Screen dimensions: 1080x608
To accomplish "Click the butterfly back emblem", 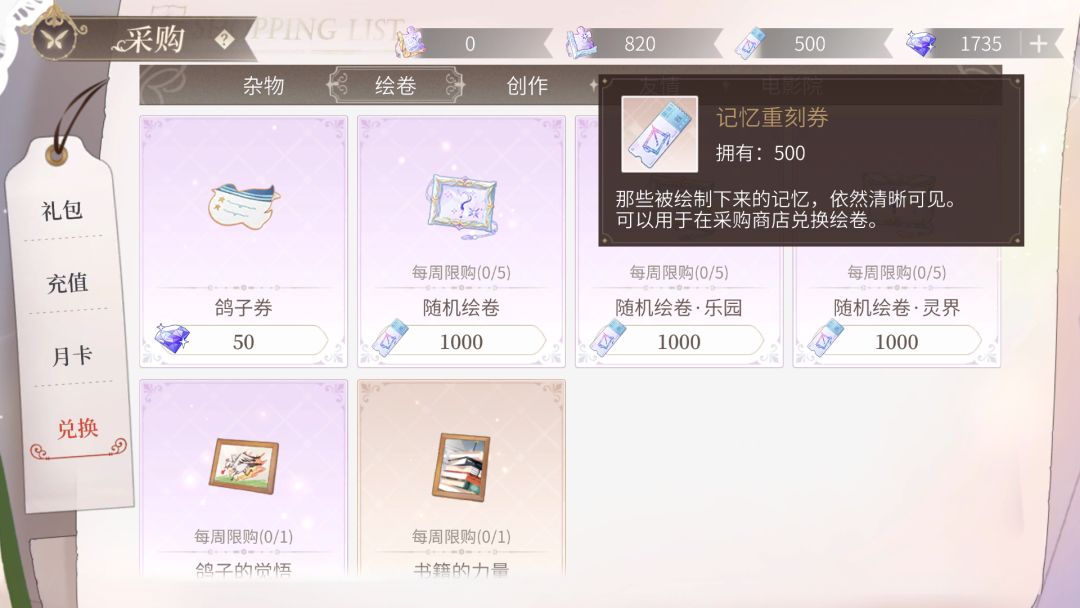I will (x=54, y=38).
